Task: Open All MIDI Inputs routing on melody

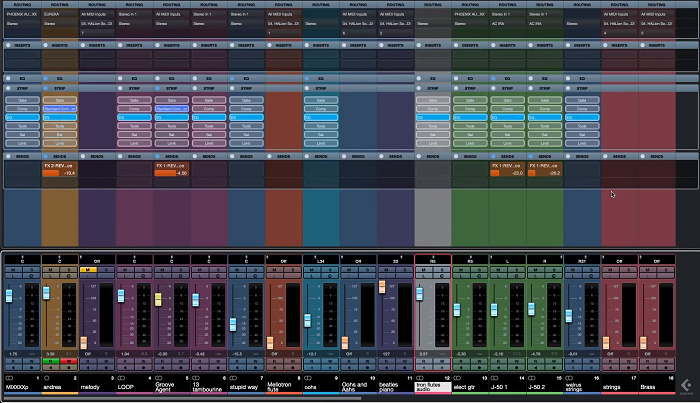Action: pos(97,14)
